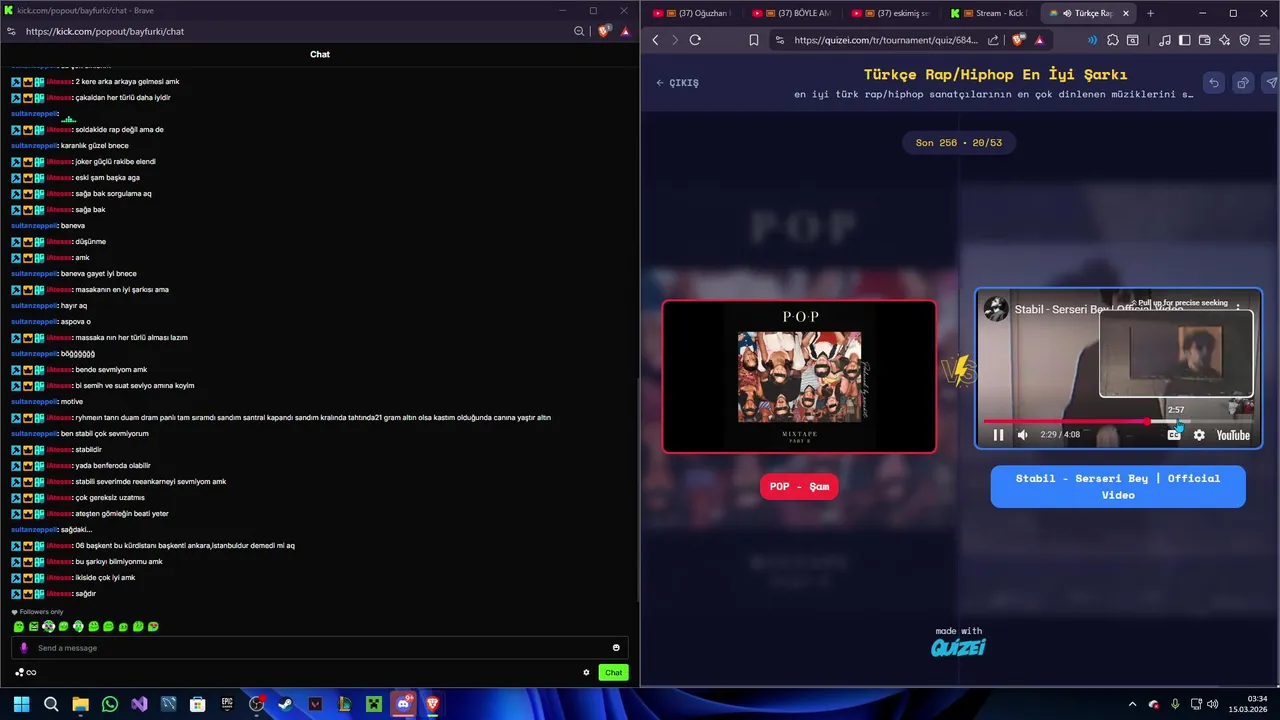1280x720 pixels.
Task: Open the Windows Start menu
Action: point(21,704)
